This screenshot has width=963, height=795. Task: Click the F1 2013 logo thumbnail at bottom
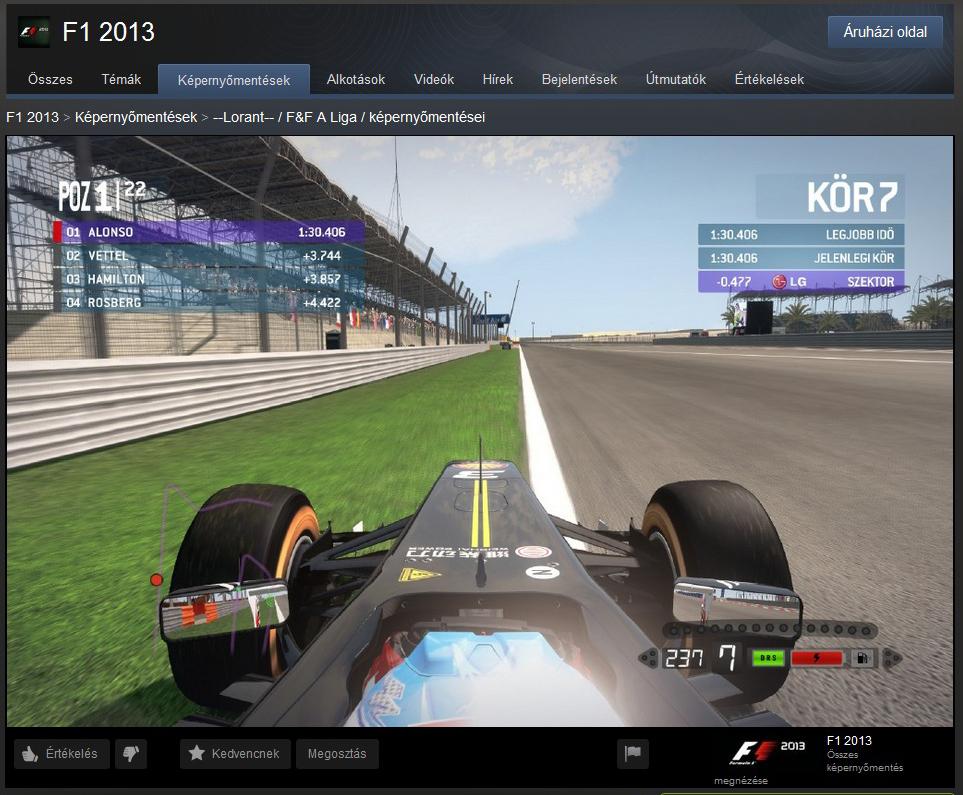[768, 752]
